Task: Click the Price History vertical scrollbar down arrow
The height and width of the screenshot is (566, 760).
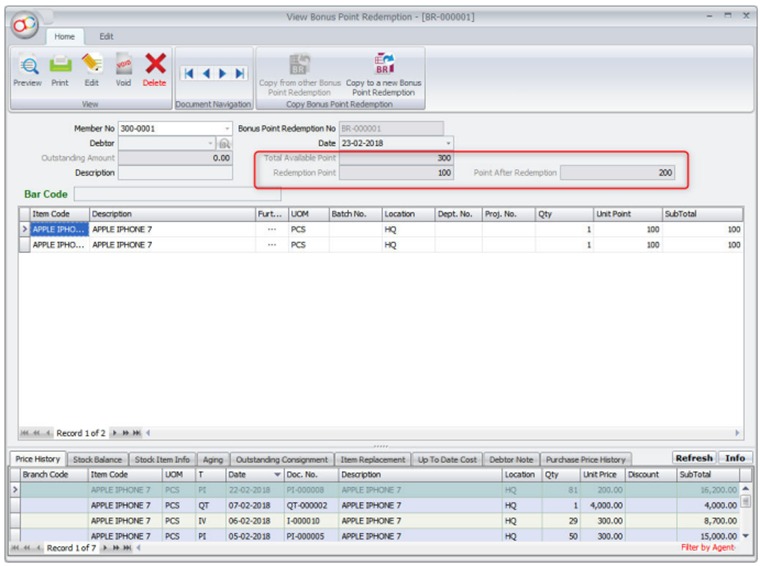Action: click(745, 536)
